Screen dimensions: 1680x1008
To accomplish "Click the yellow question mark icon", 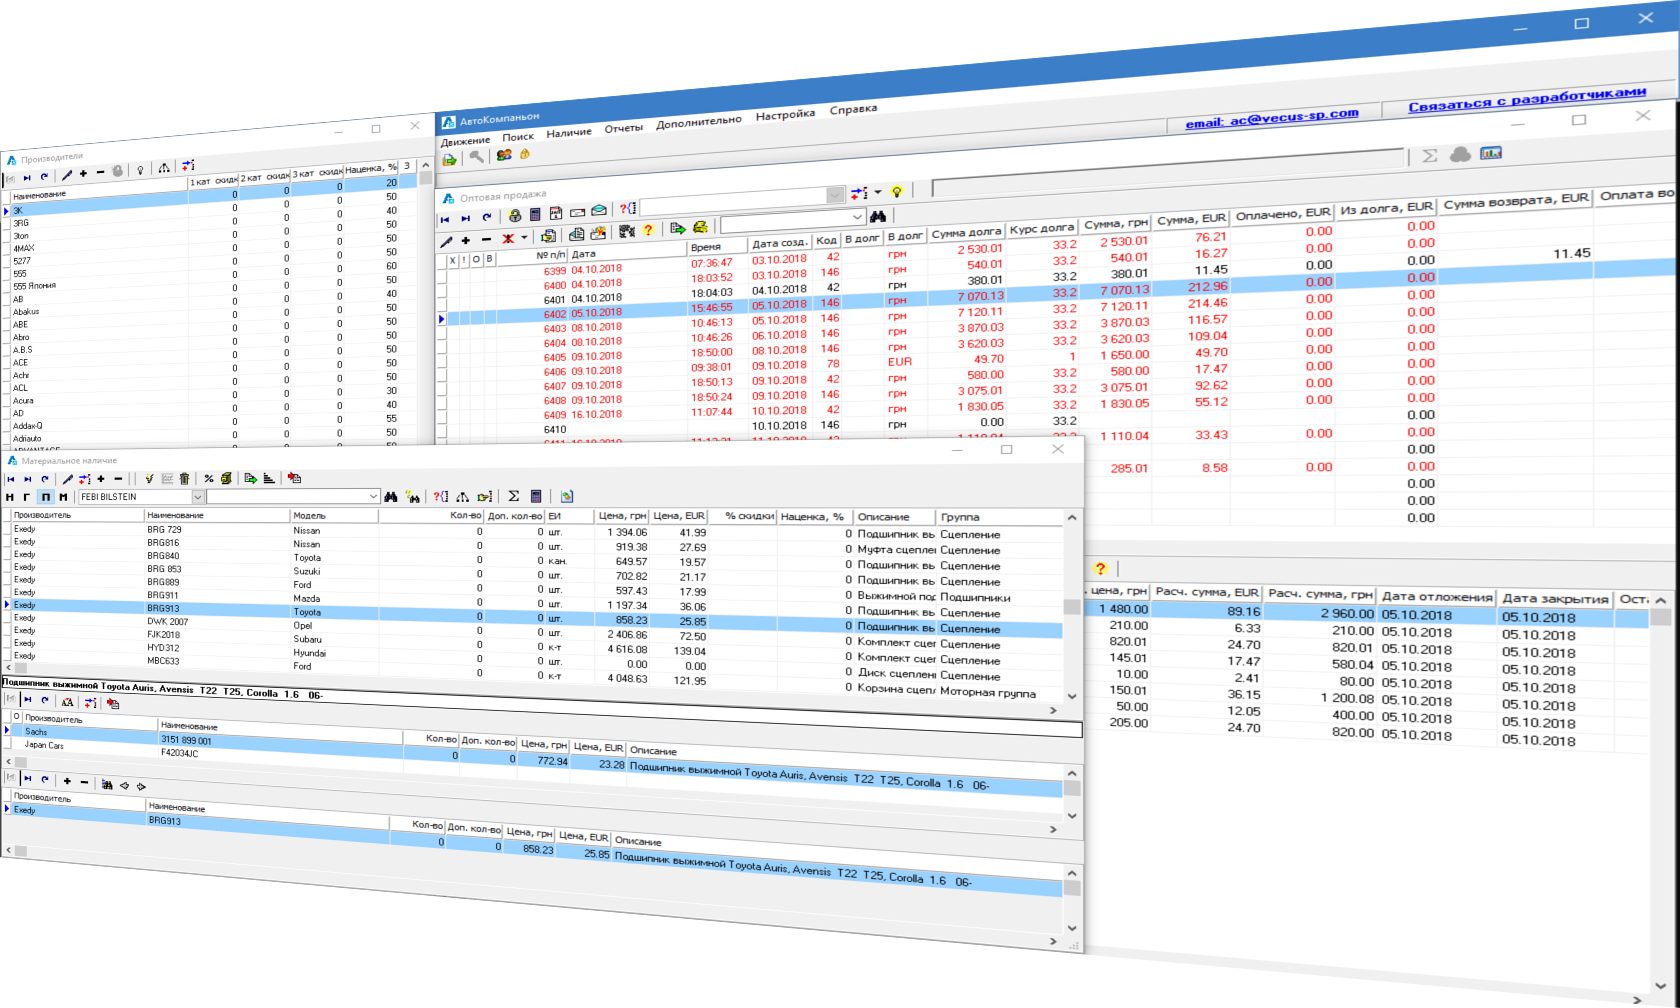I will (1100, 568).
